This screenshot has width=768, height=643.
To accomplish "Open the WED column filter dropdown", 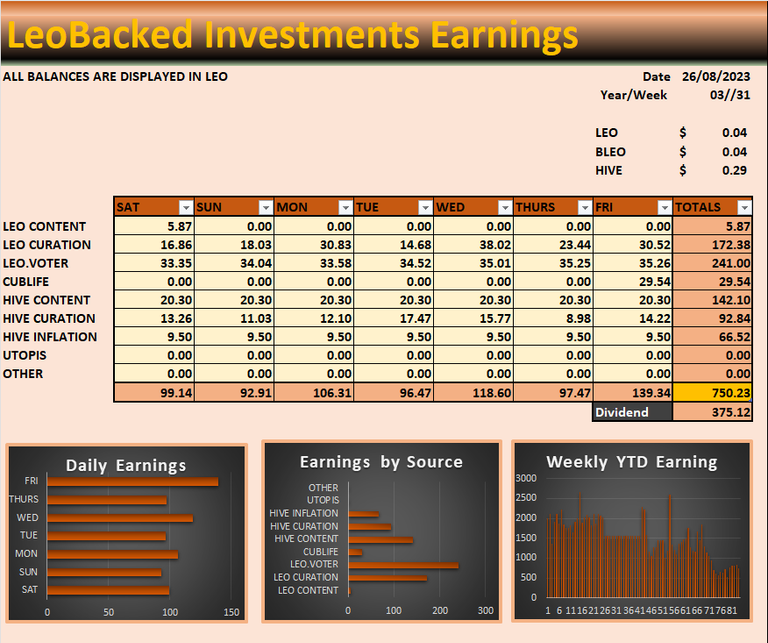I will 505,208.
